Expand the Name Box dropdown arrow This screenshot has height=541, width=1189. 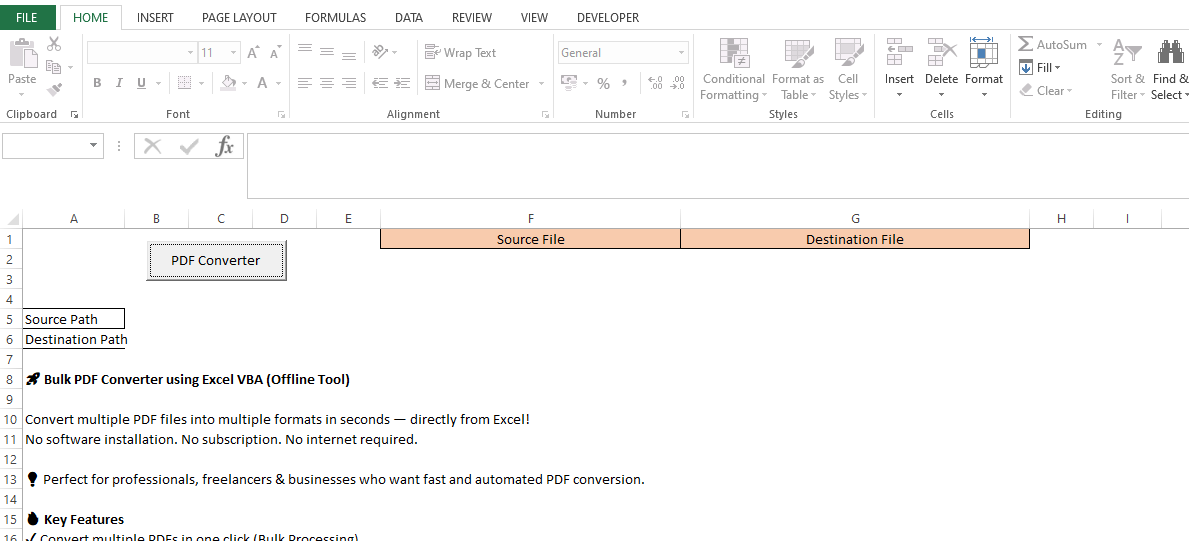point(95,146)
